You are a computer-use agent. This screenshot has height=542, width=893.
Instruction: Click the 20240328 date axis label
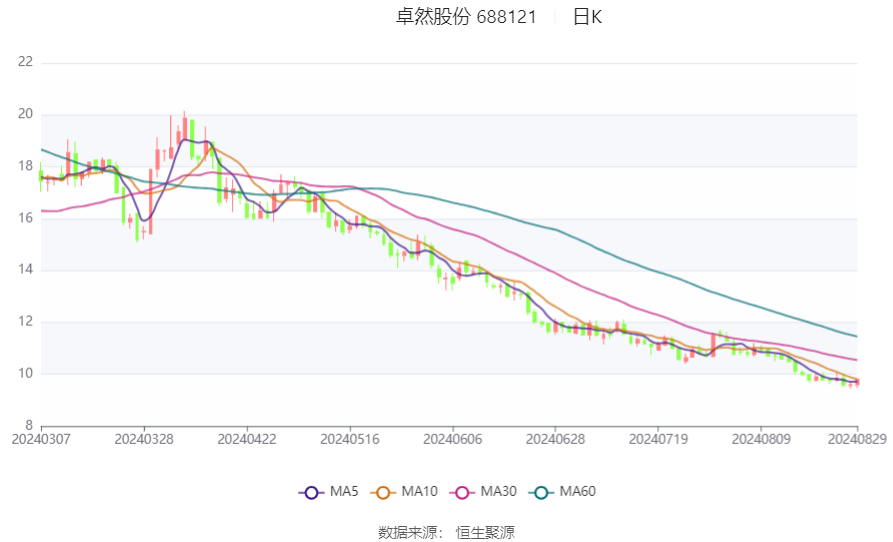(144, 439)
